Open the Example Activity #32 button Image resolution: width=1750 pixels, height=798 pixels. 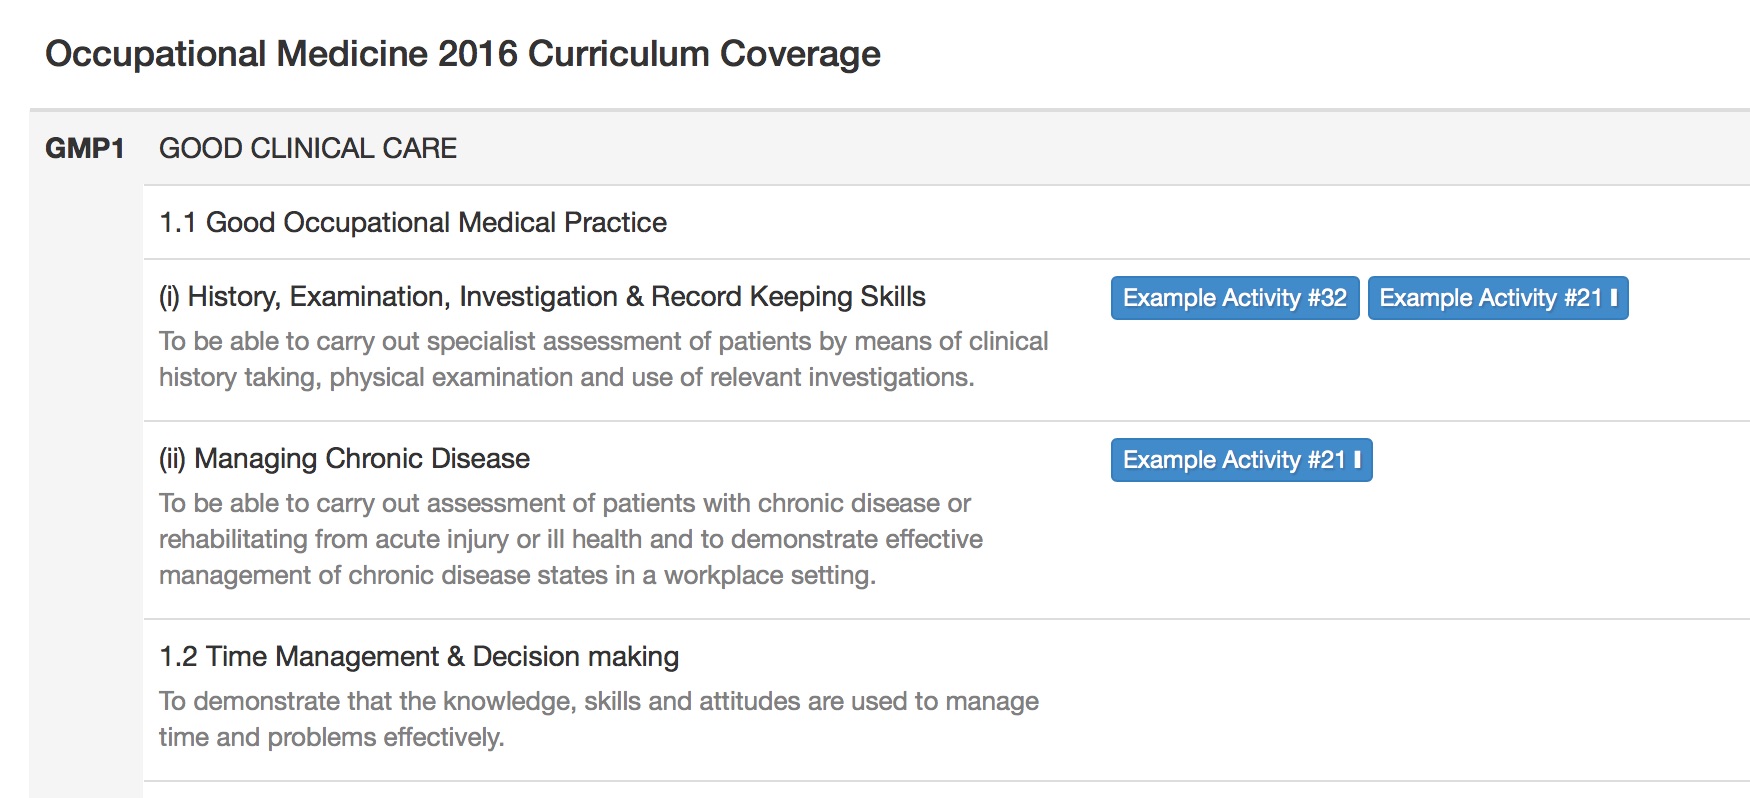tap(1235, 298)
